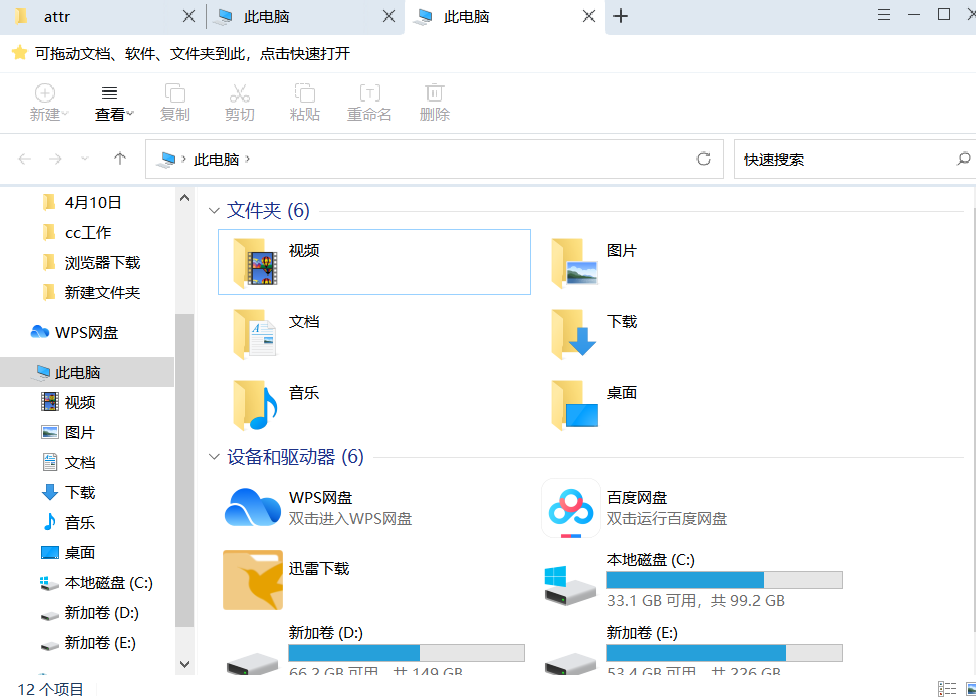The height and width of the screenshot is (697, 976).
Task: Click the 新建 (New) toolbar icon
Action: [45, 94]
